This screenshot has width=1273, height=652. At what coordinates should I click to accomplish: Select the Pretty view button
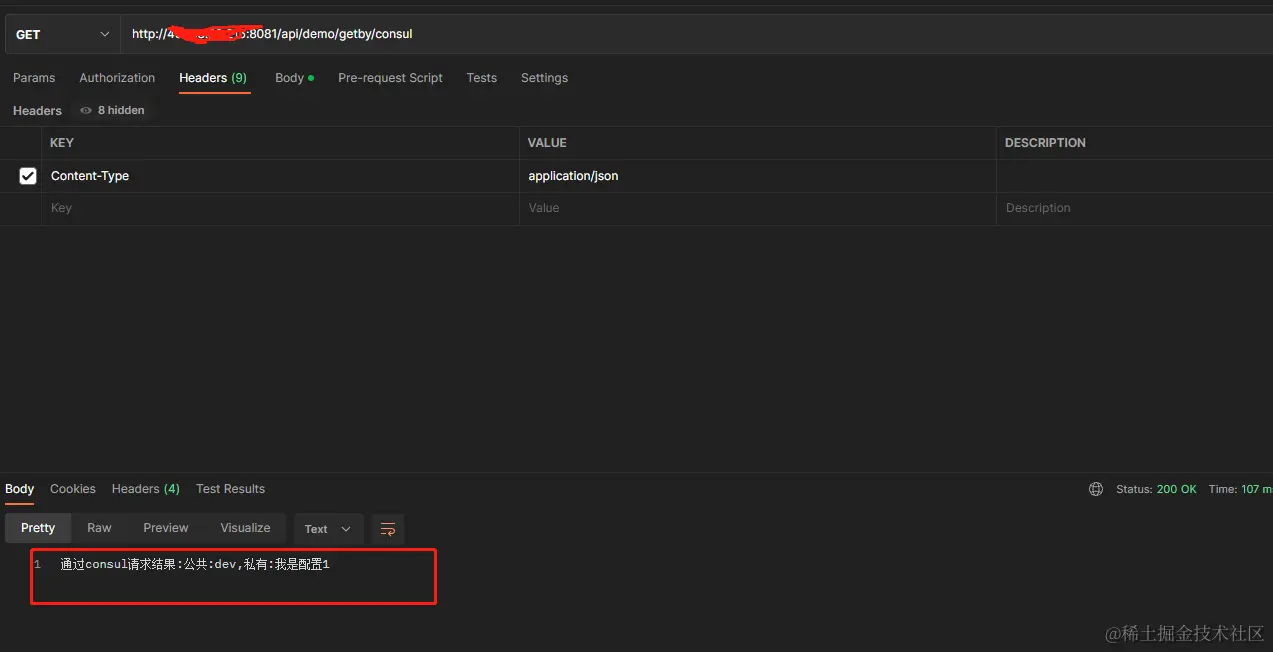[38, 528]
